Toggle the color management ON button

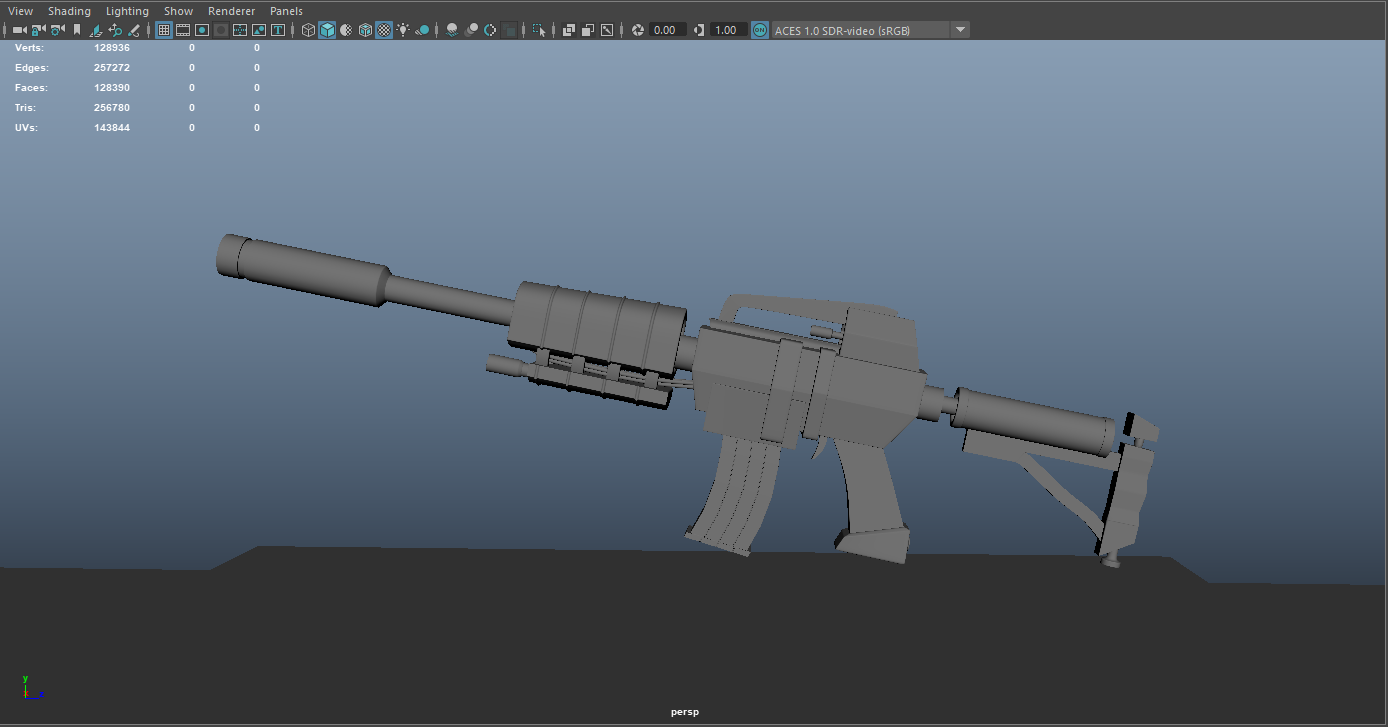point(760,30)
